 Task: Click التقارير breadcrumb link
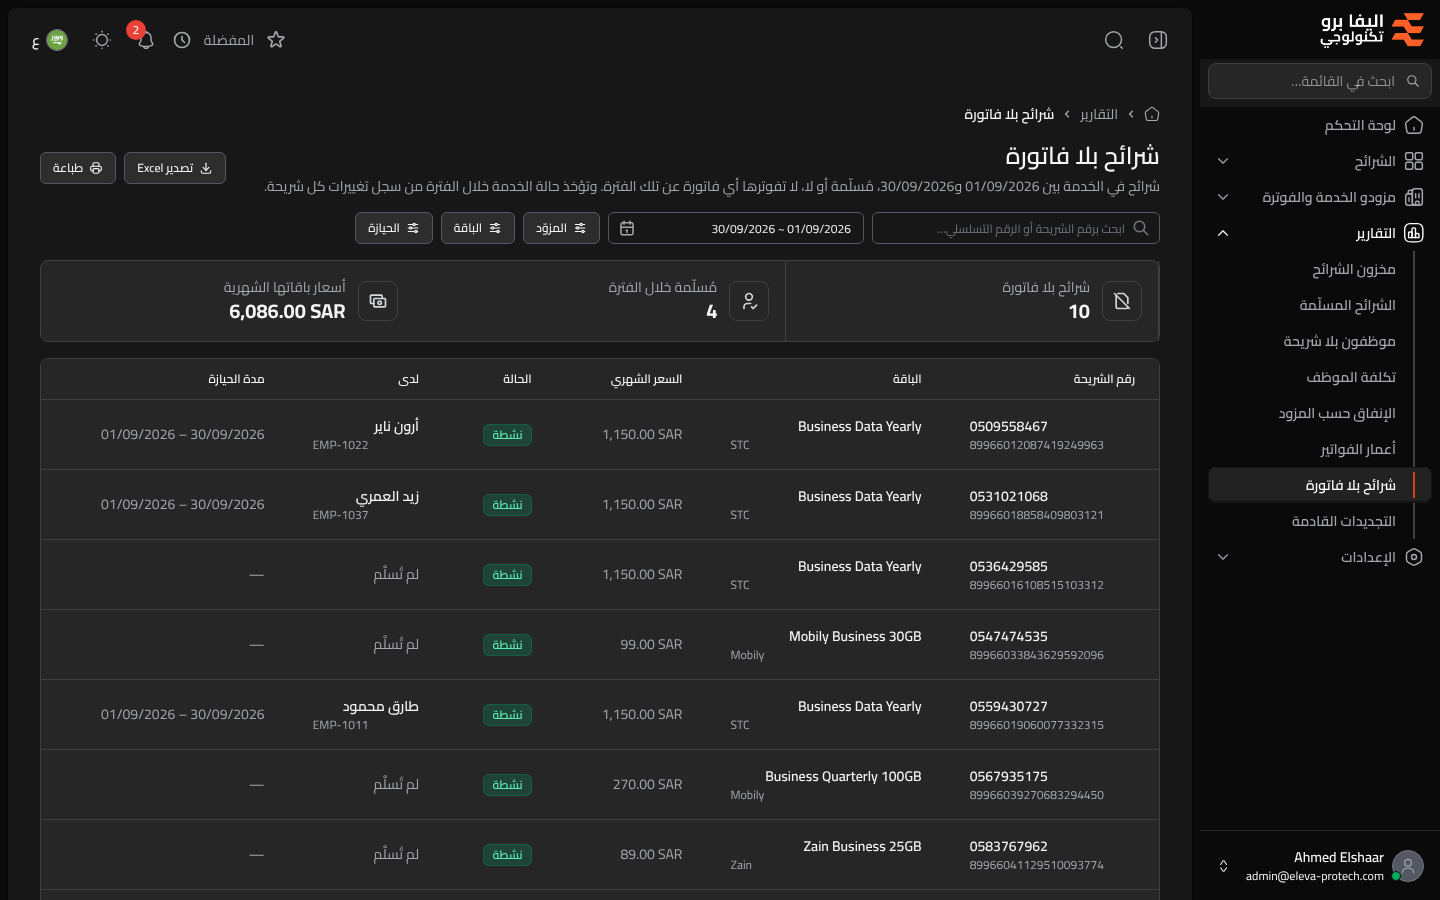[1099, 114]
